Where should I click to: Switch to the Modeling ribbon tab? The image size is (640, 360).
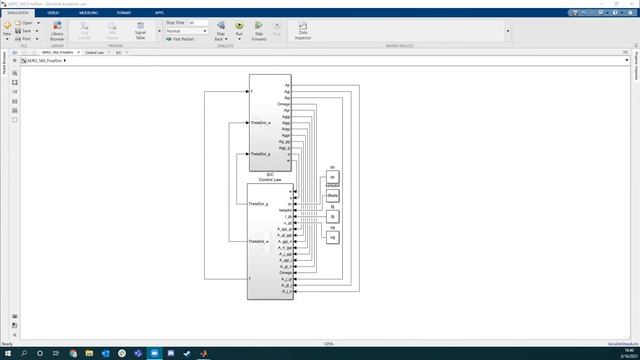click(89, 13)
